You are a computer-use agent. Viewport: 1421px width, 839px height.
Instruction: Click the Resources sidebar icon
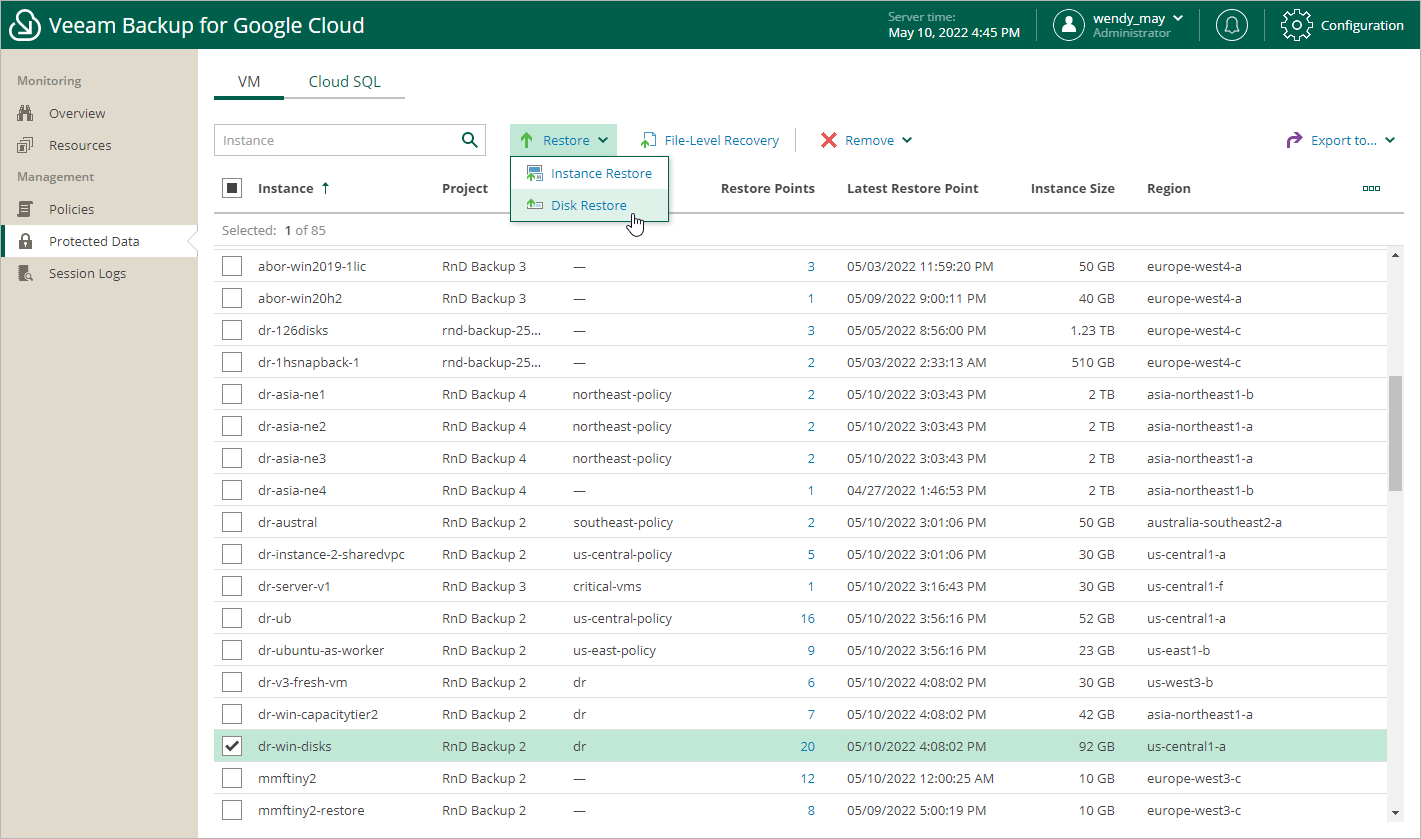[x=26, y=145]
